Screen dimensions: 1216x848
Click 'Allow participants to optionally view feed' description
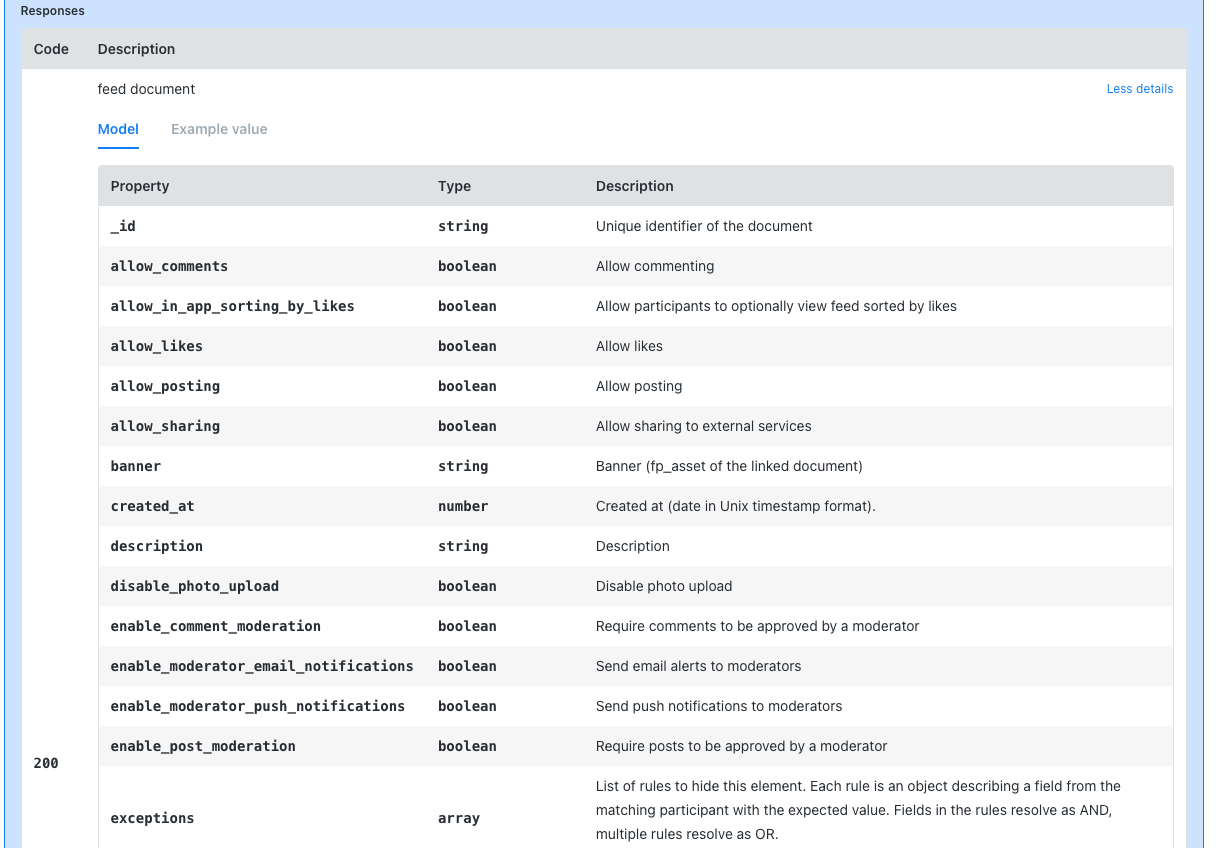click(776, 306)
